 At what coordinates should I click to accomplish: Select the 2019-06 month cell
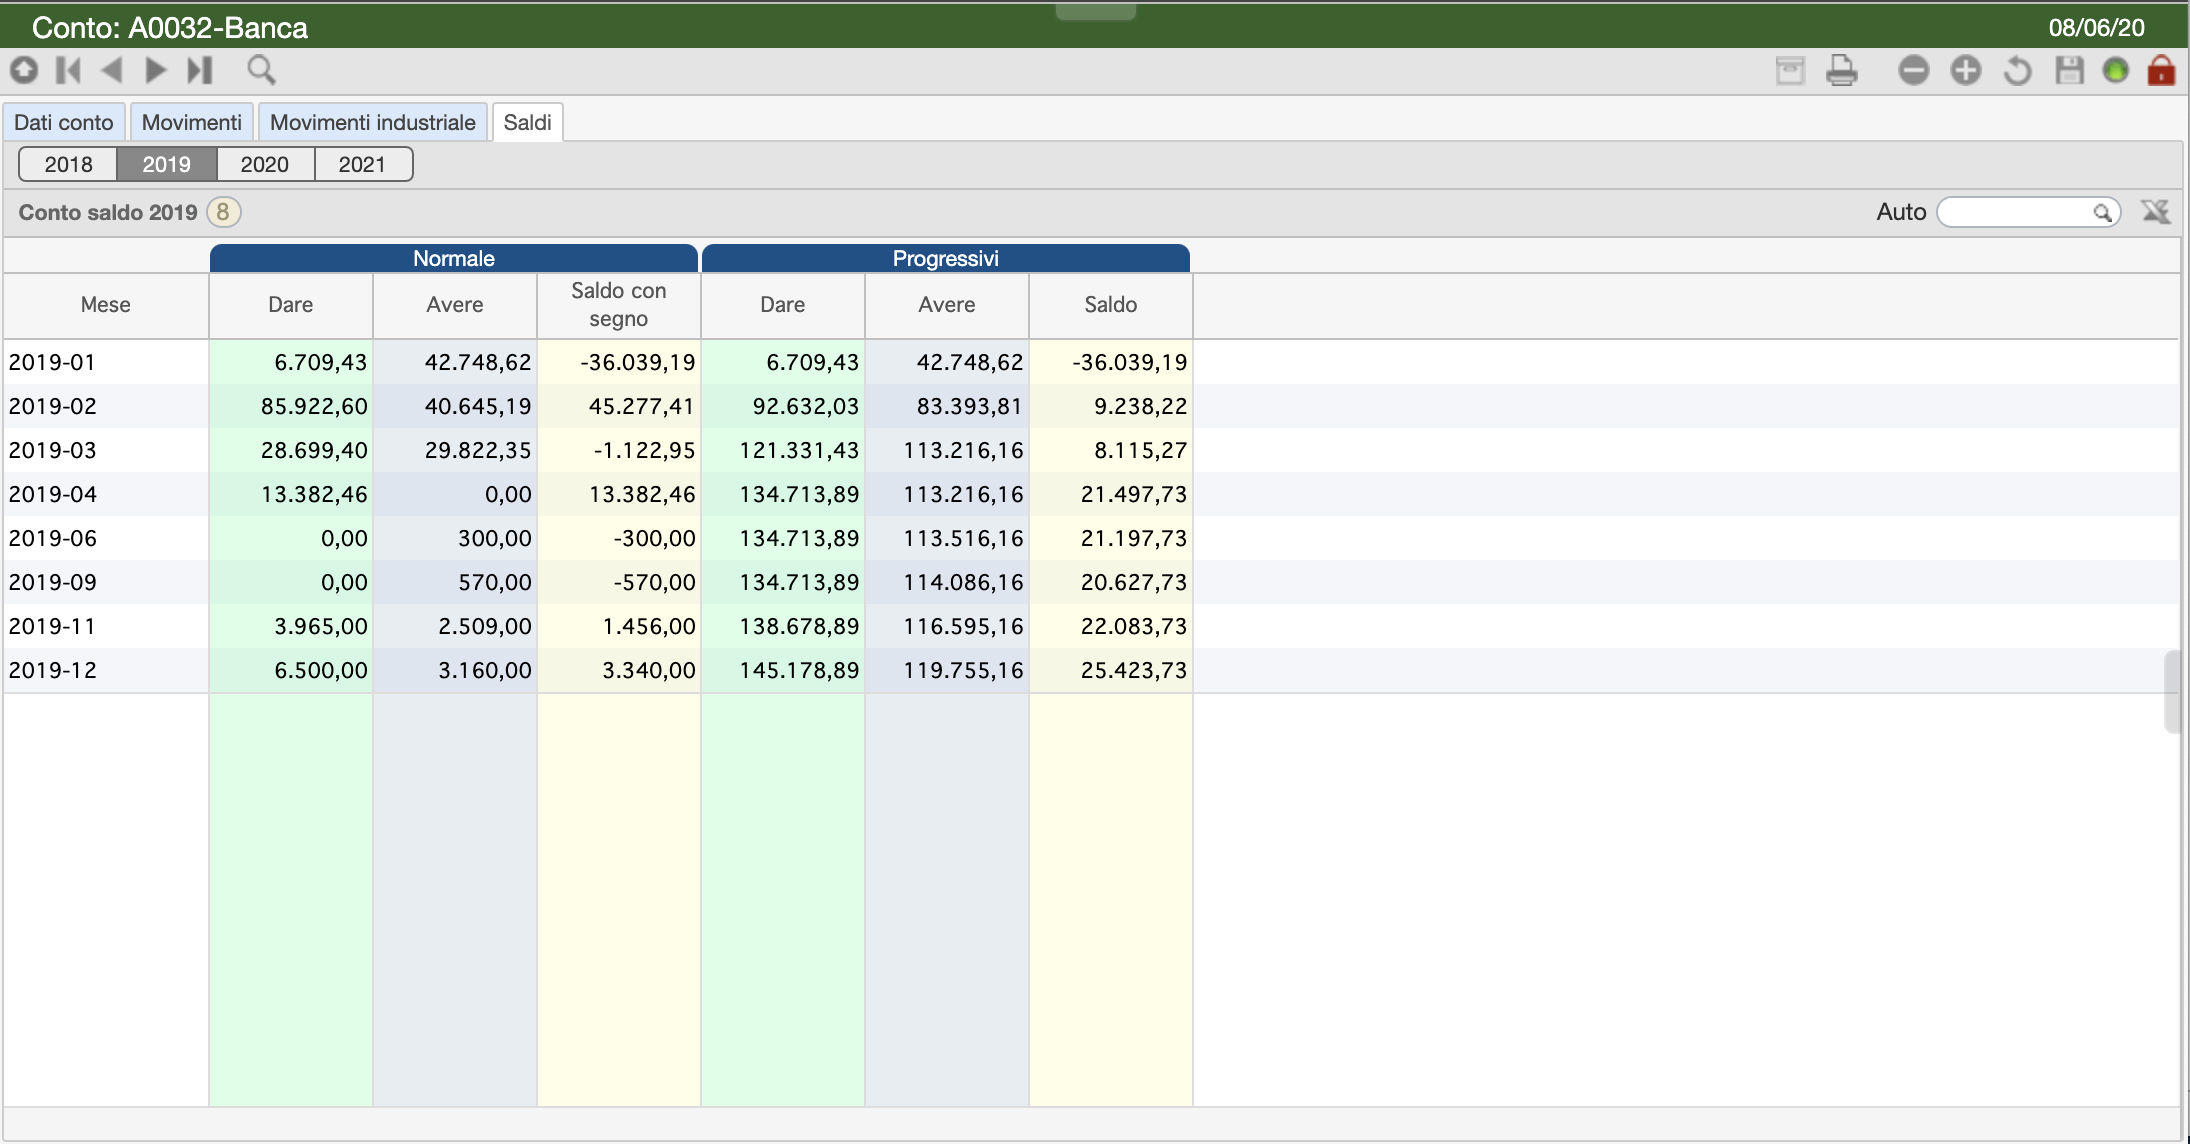(106, 538)
